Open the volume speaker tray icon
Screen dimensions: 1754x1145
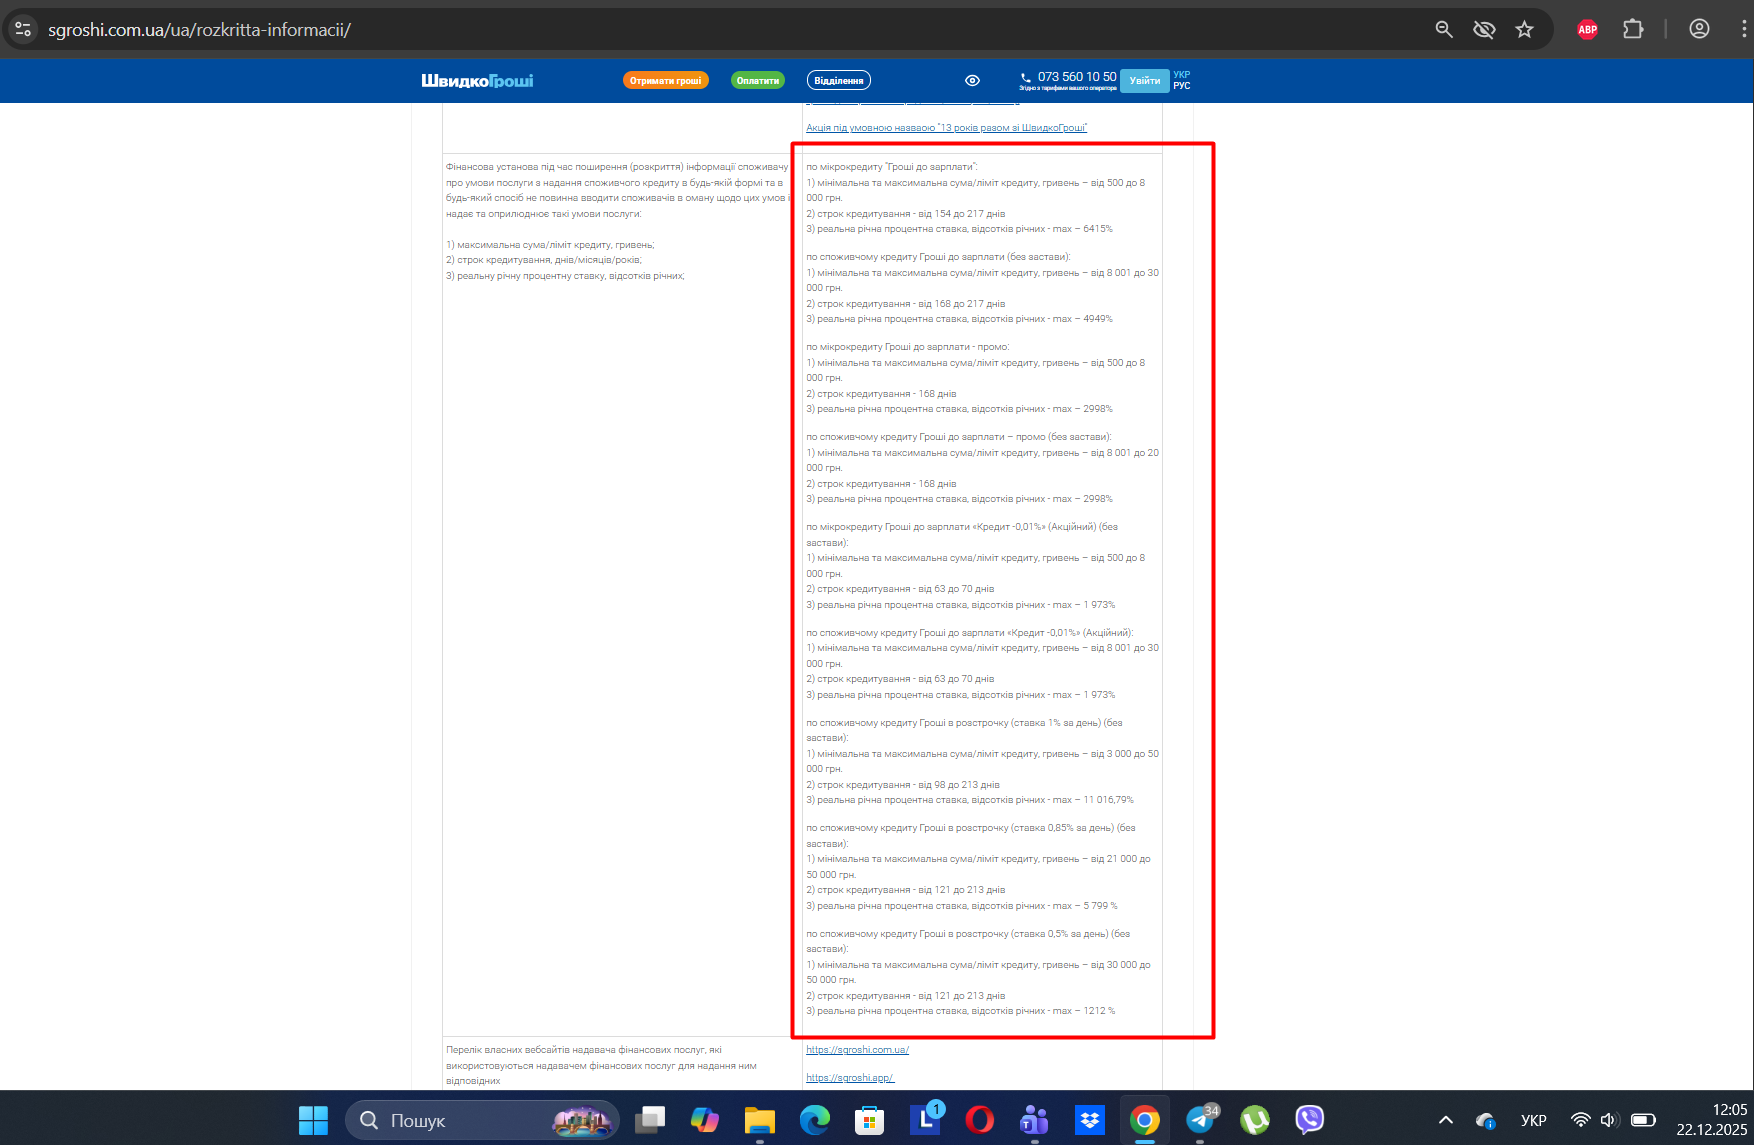coord(1608,1120)
